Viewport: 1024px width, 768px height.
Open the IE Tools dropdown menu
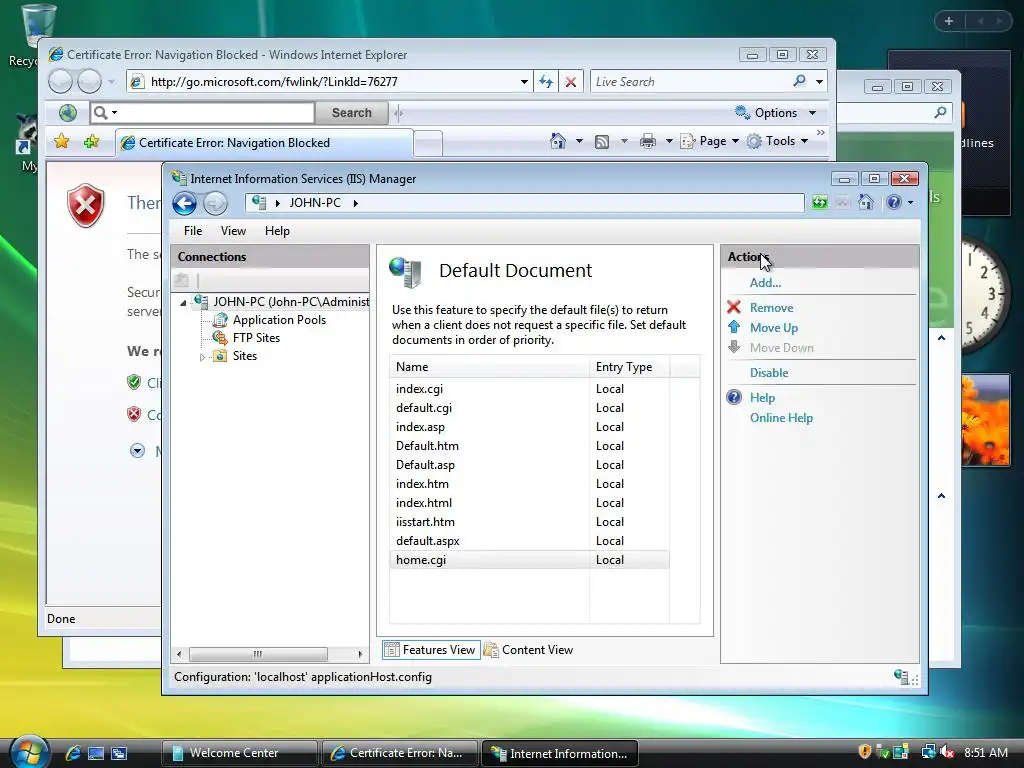tap(777, 141)
